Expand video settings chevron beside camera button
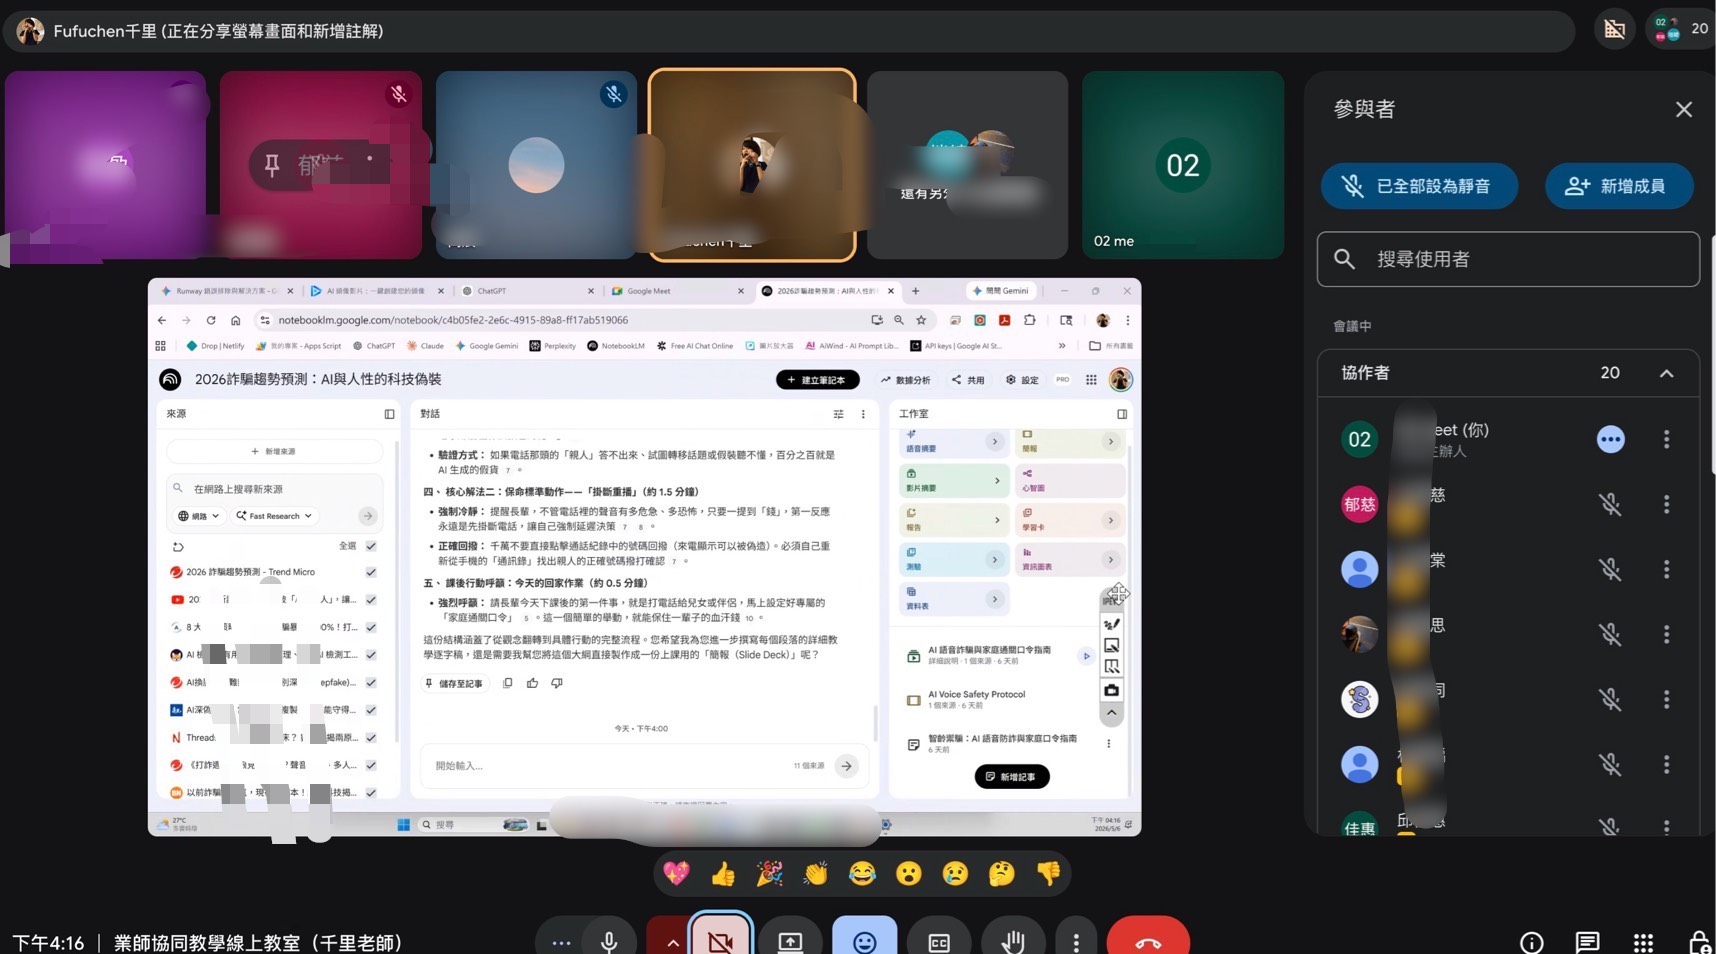This screenshot has width=1716, height=954. click(x=672, y=941)
